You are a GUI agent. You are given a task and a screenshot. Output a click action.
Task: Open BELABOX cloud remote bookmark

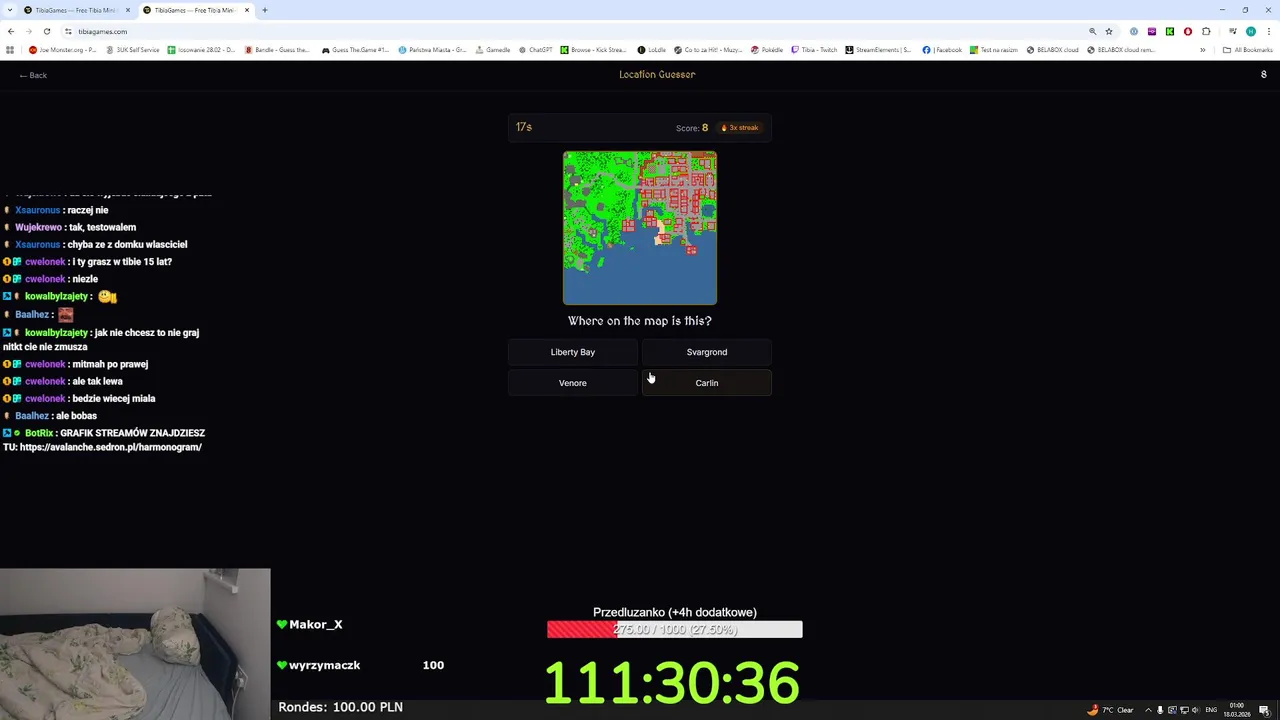[1121, 50]
